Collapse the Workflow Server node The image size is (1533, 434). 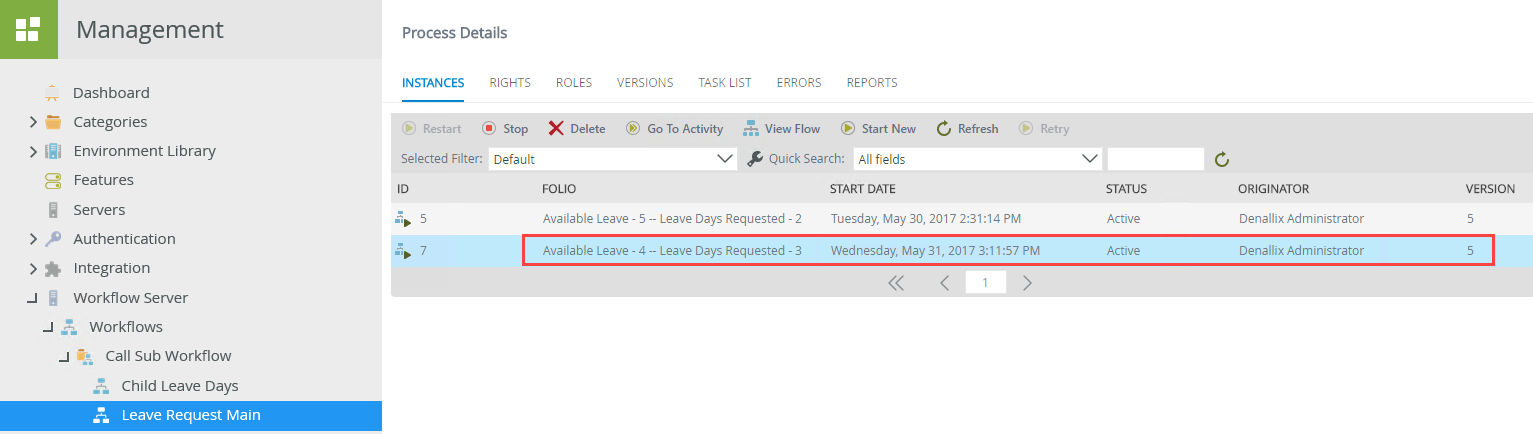pos(33,298)
